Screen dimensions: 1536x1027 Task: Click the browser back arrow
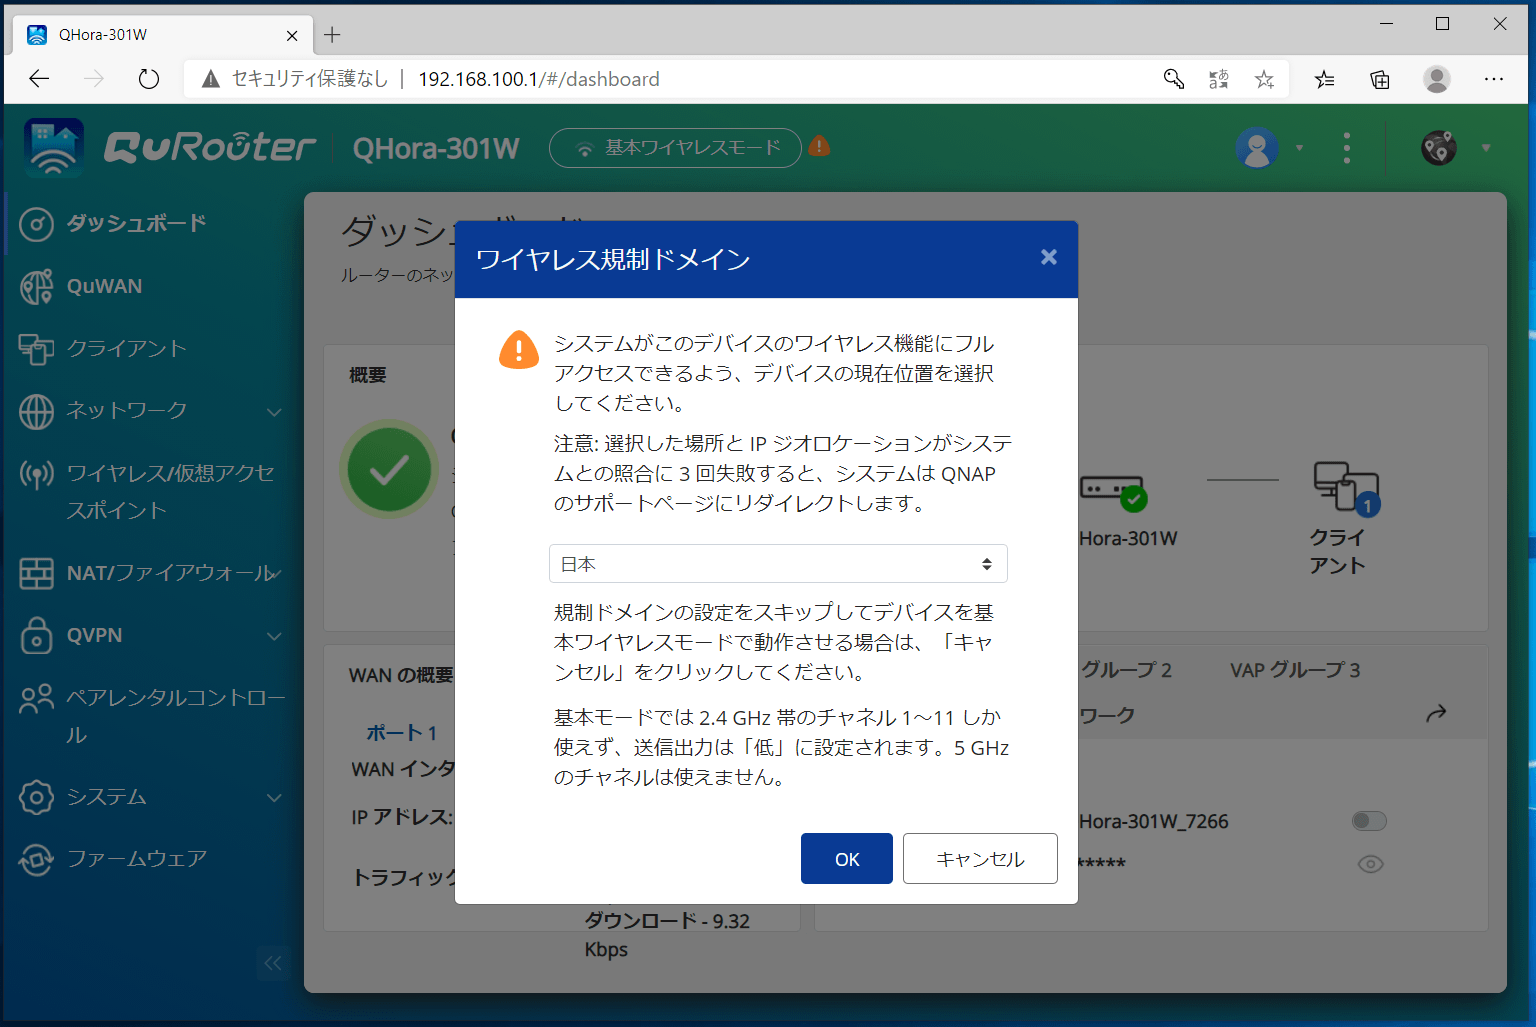(x=39, y=79)
